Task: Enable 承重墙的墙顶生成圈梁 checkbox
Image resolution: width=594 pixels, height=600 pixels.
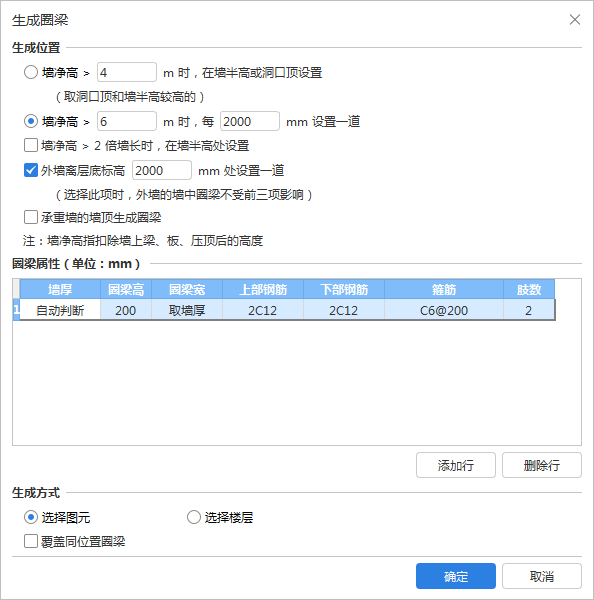Action: pyautogui.click(x=31, y=217)
